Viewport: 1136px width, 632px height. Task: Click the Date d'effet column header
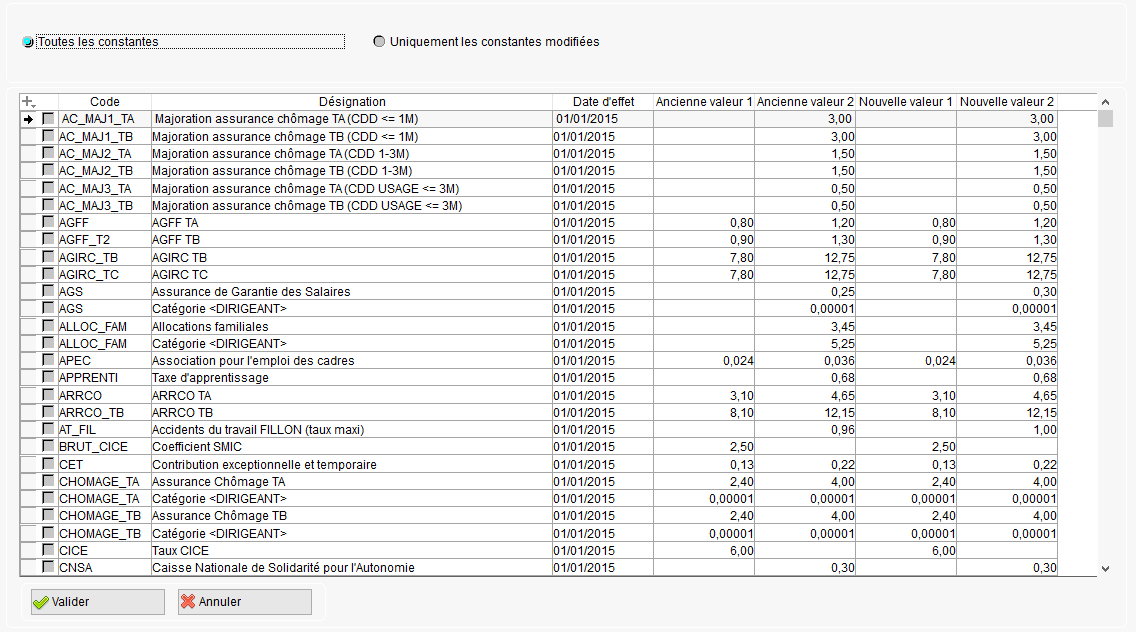pyautogui.click(x=603, y=102)
